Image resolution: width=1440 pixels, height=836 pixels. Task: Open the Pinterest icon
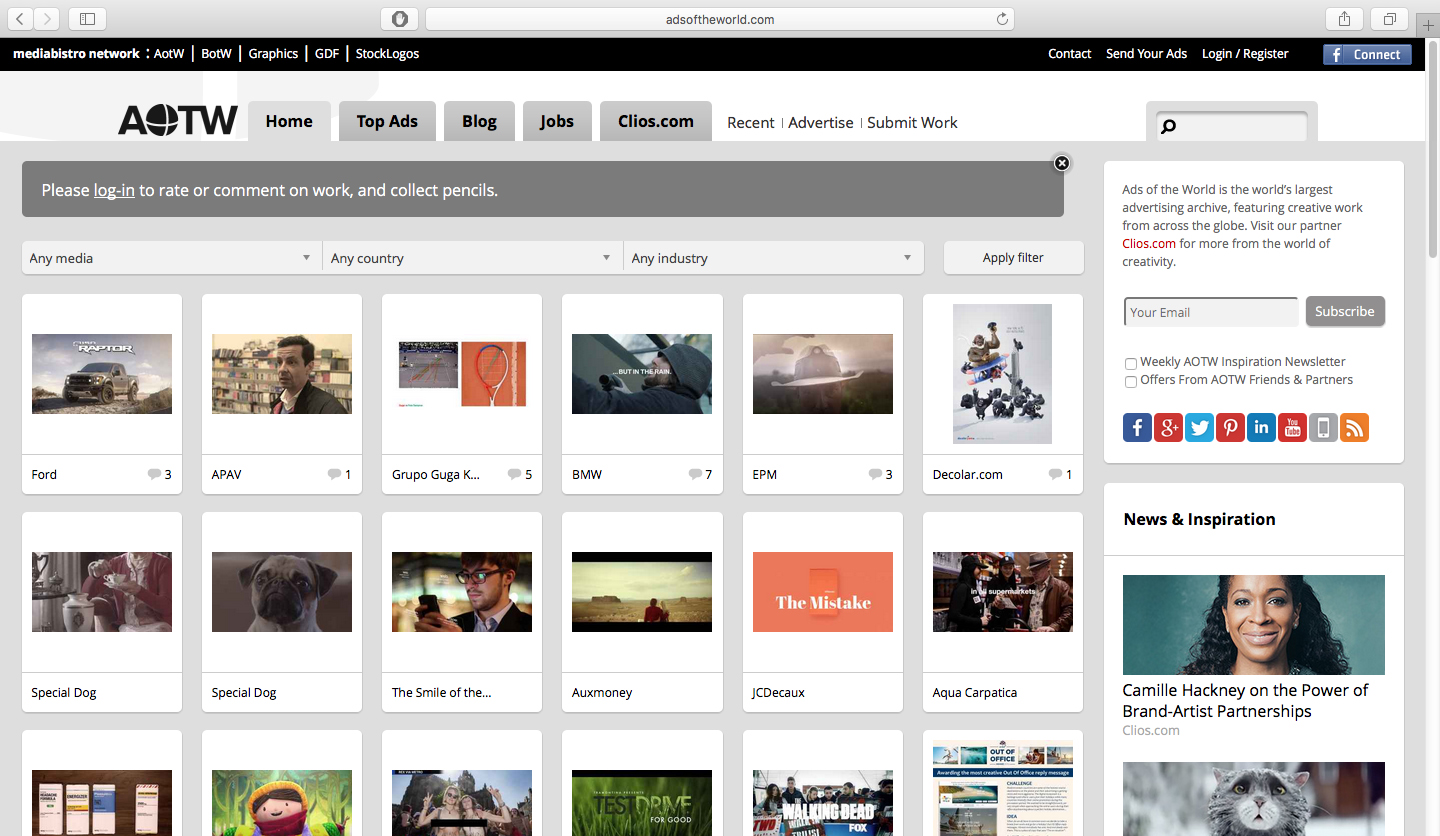1230,427
